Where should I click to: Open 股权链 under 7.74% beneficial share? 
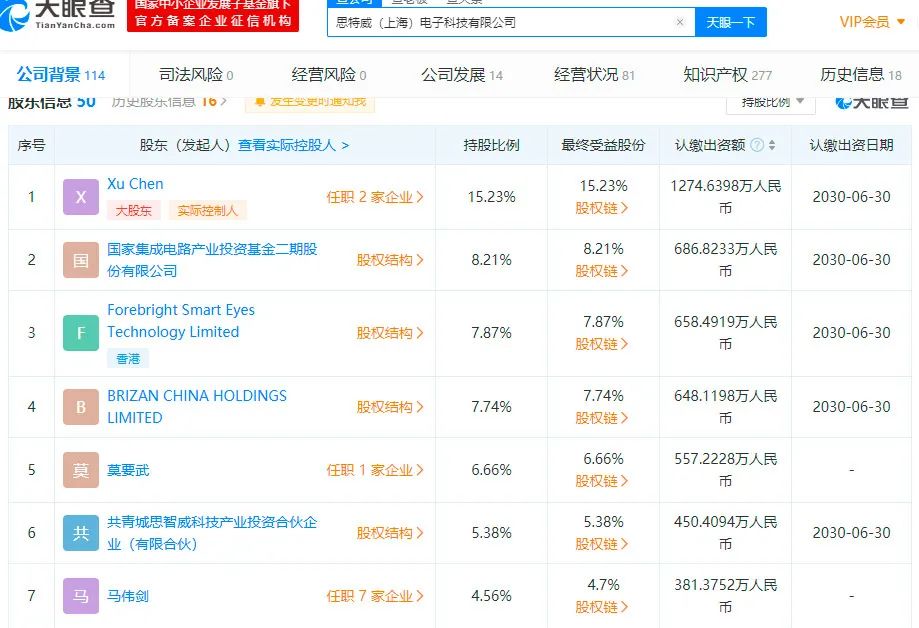[602, 418]
